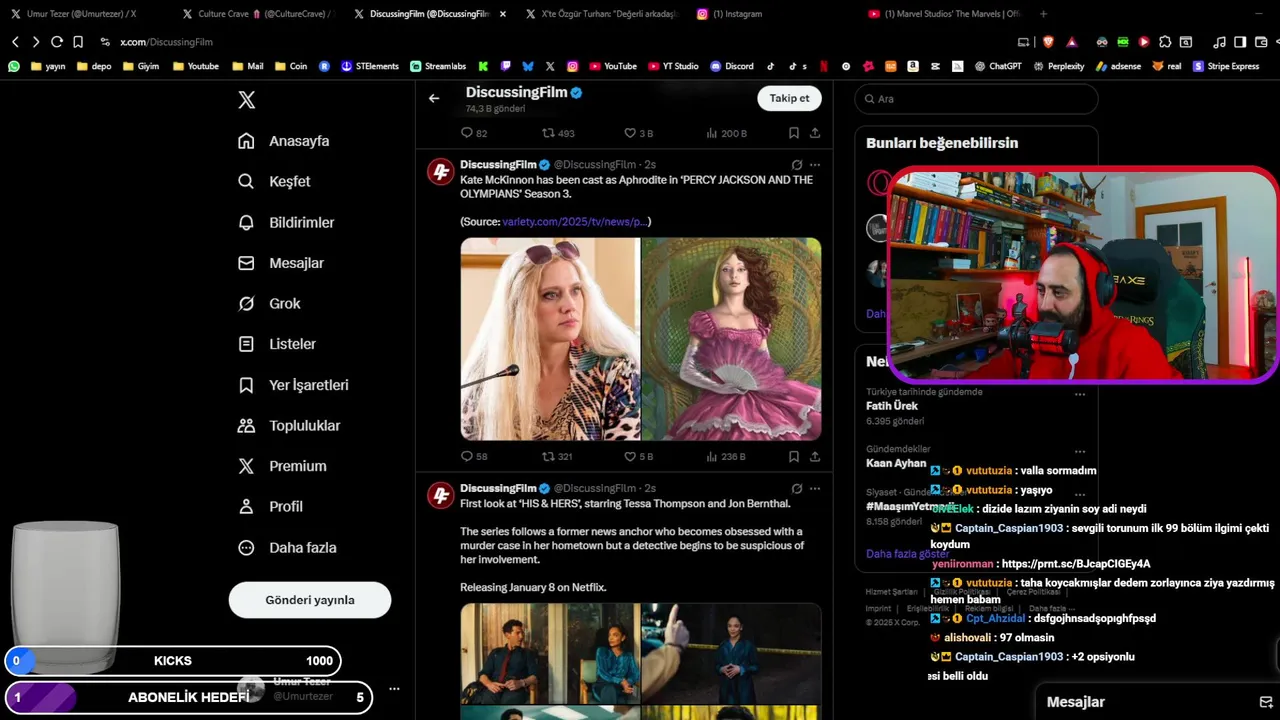The height and width of the screenshot is (720, 1280).
Task: Click the Takip et follow button
Action: tap(789, 98)
